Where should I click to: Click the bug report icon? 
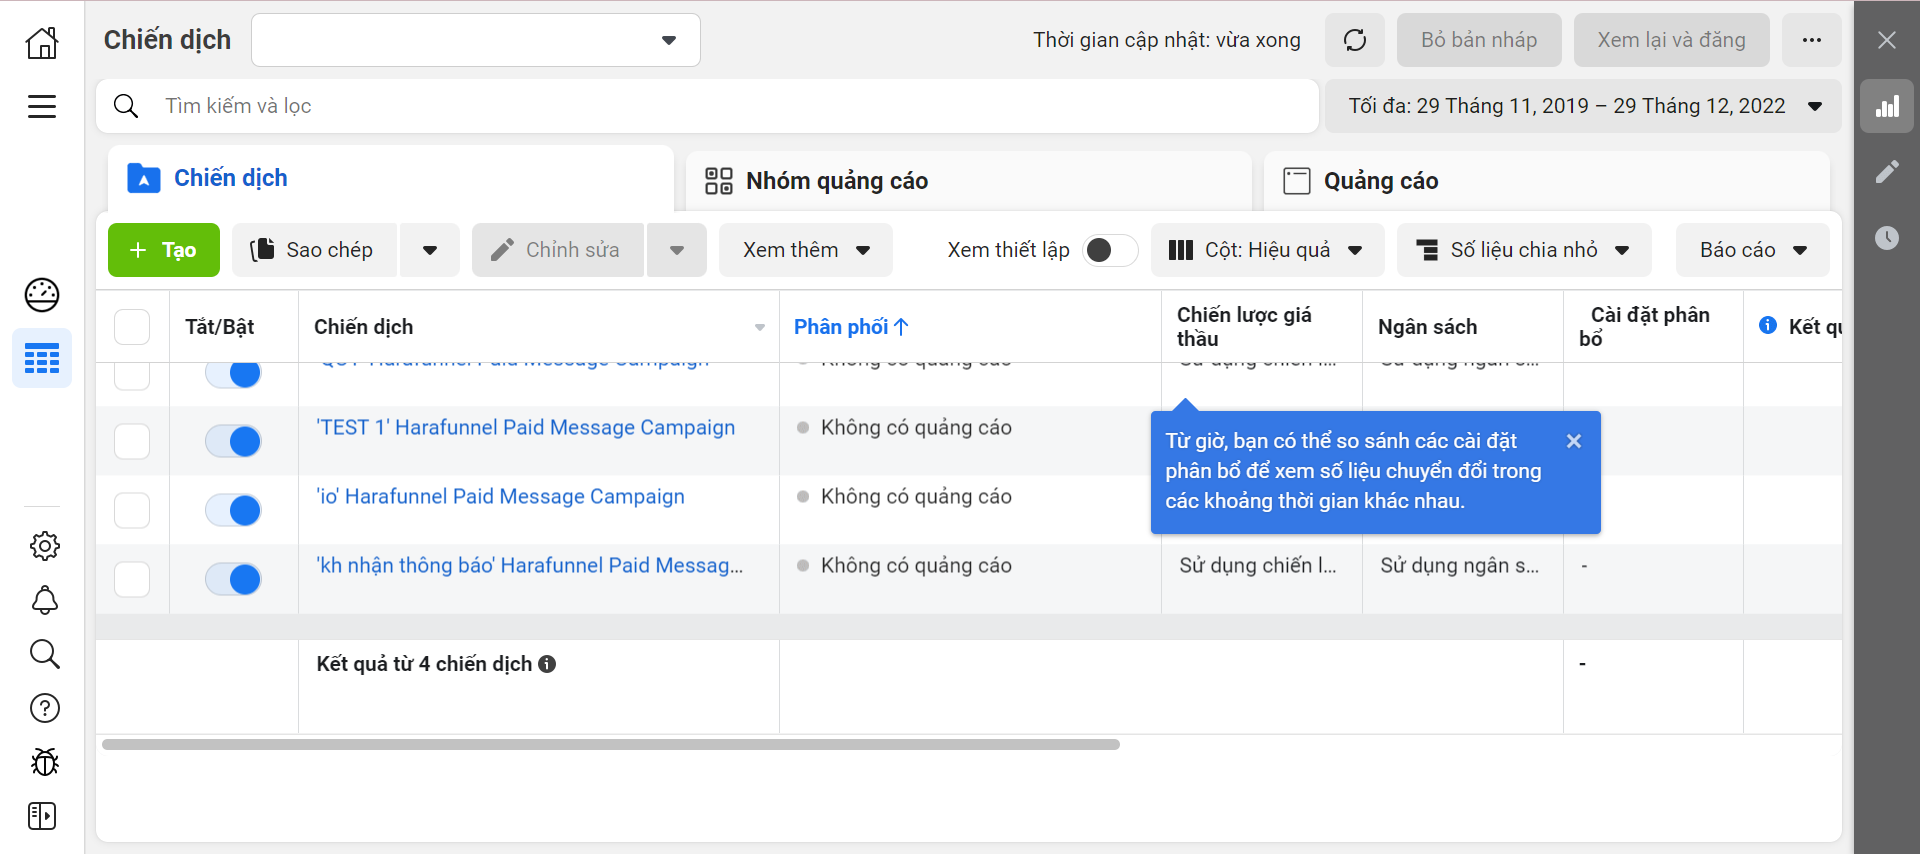pyautogui.click(x=44, y=762)
